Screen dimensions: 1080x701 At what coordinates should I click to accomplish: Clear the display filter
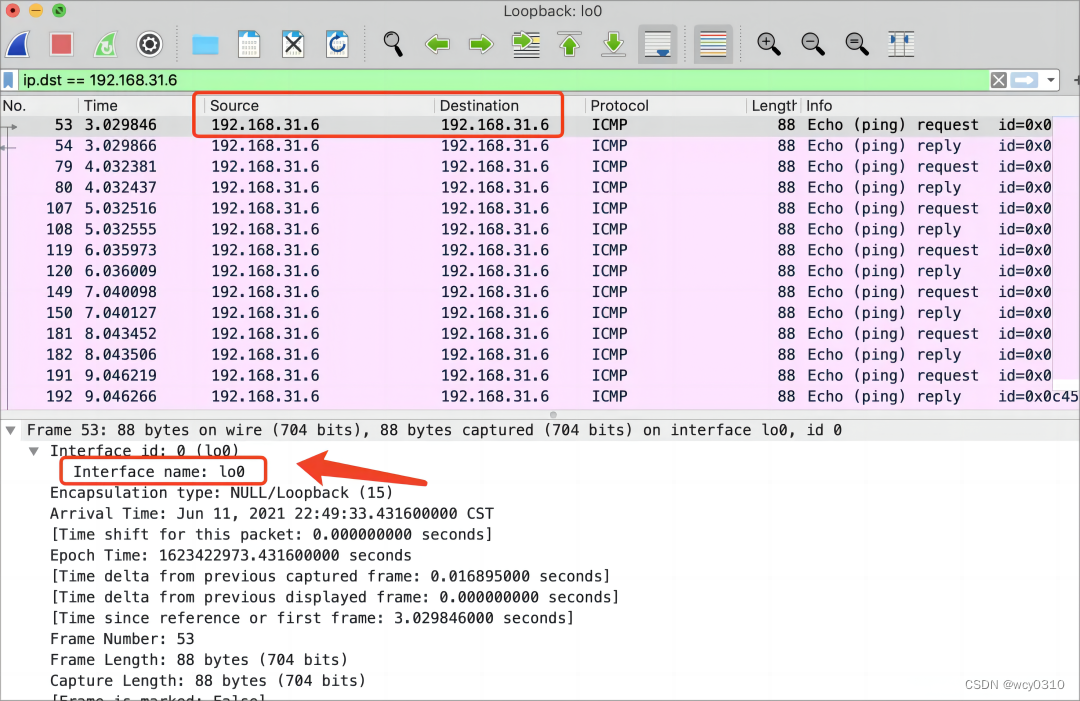[x=999, y=81]
